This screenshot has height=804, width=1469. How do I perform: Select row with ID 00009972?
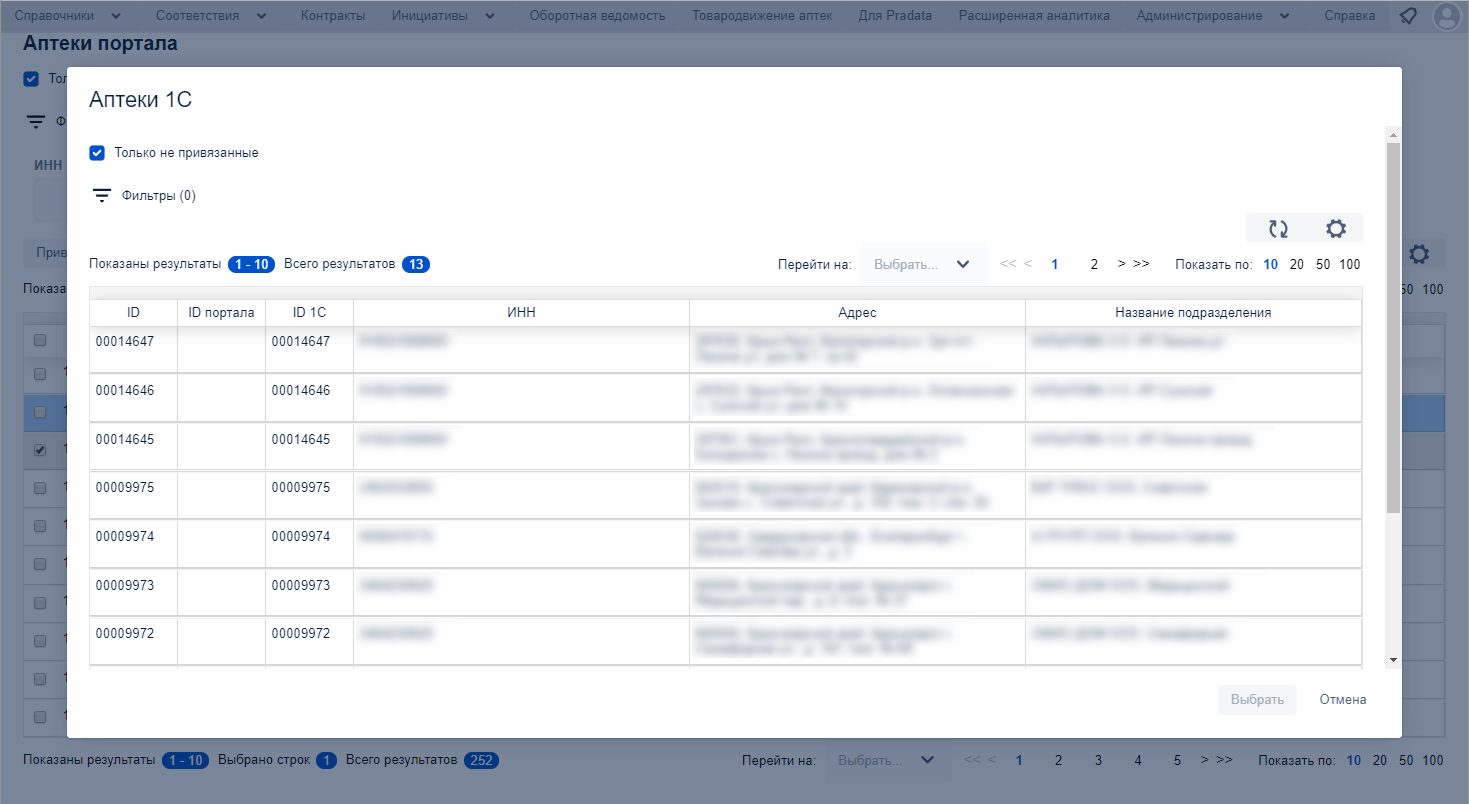point(726,641)
